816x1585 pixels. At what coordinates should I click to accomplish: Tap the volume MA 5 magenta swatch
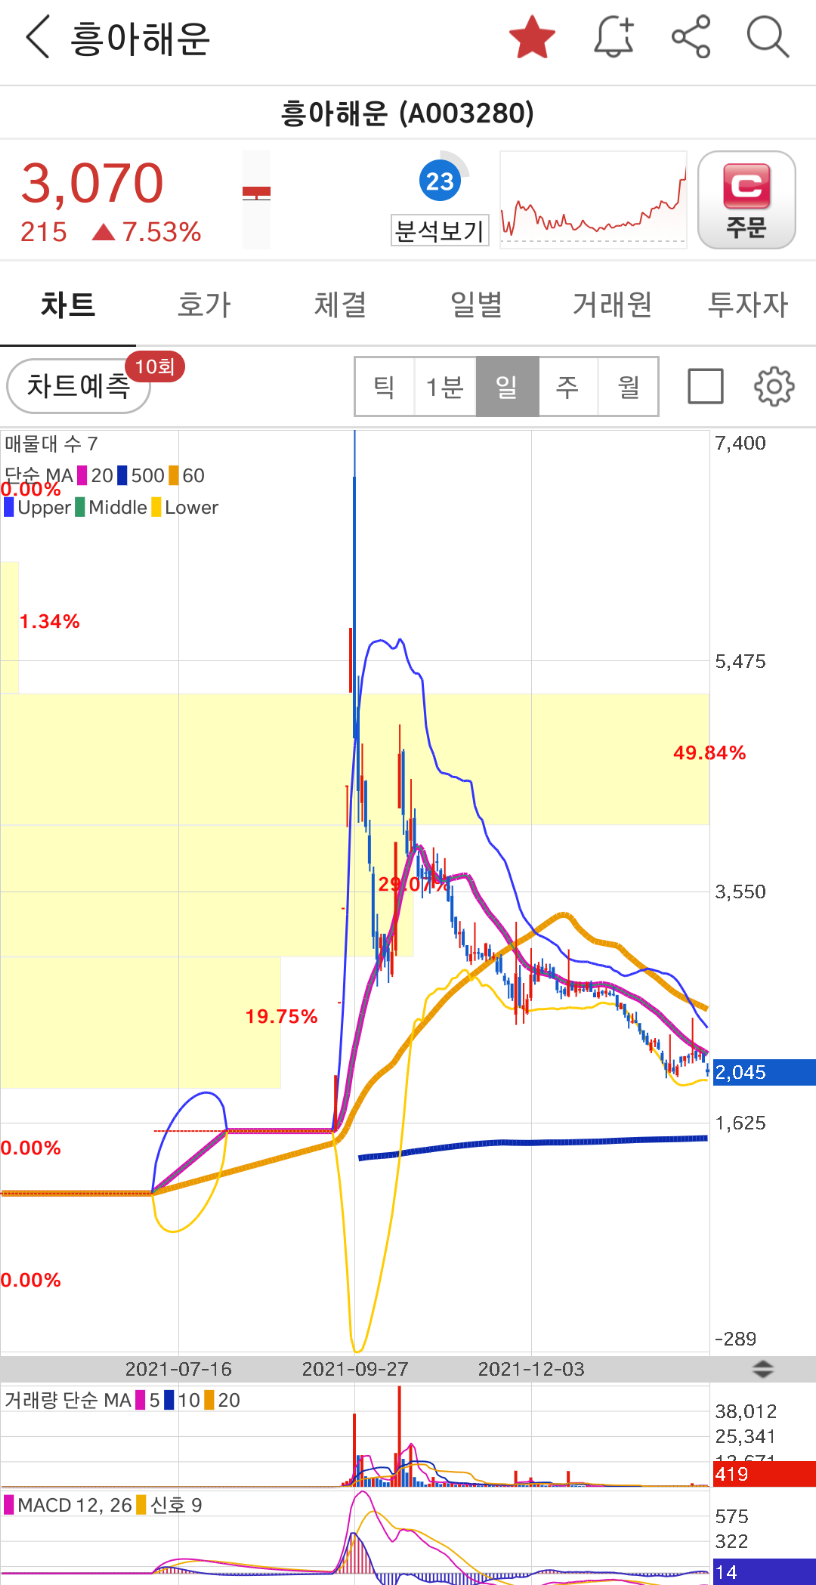[x=141, y=1401]
